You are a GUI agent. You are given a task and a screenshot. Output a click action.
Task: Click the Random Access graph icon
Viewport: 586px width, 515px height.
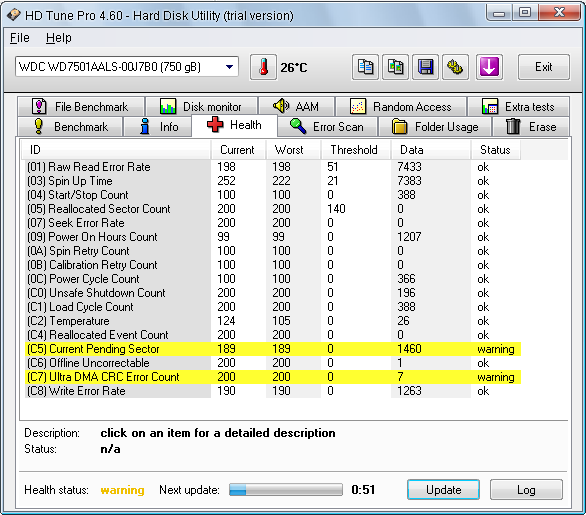point(358,107)
